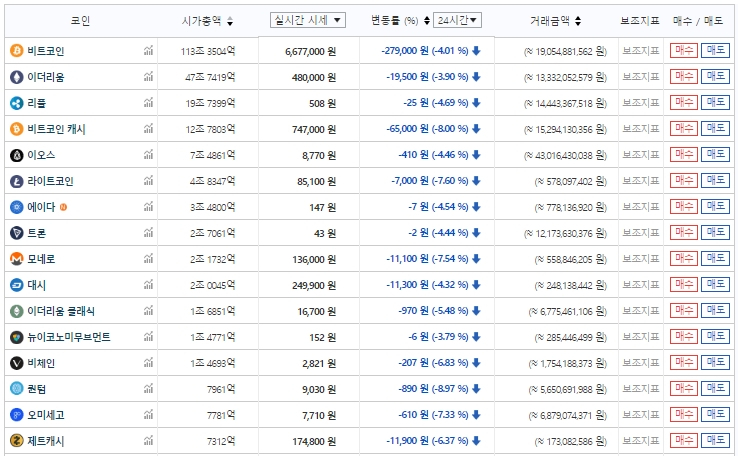This screenshot has width=738, height=456.
Task: Open the chart icon for 대시
Action: (148, 284)
